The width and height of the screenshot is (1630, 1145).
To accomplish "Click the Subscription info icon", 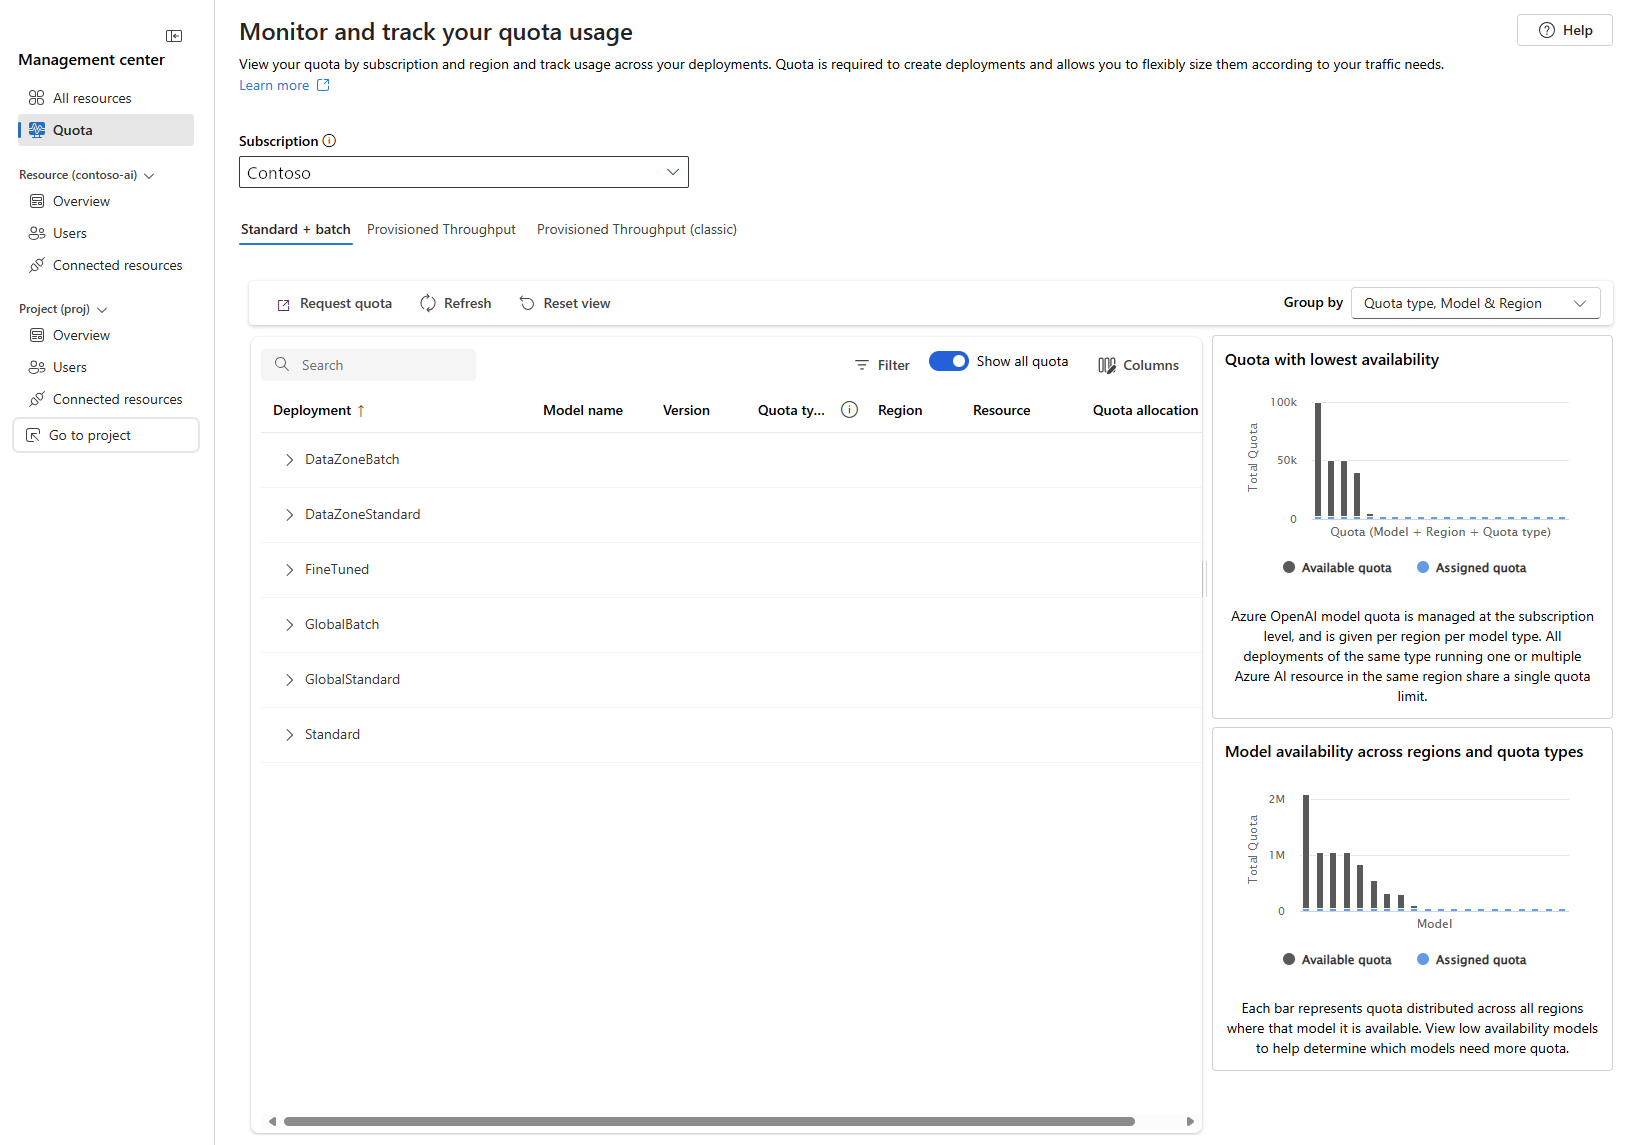I will [x=329, y=141].
